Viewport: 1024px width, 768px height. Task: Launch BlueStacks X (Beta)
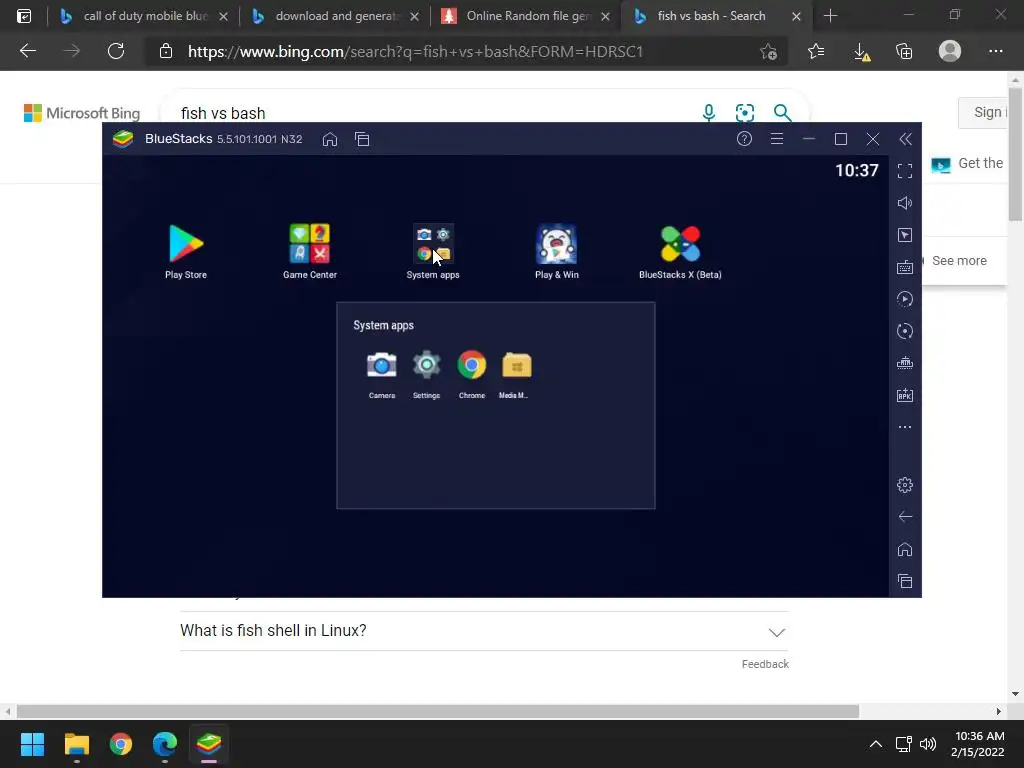point(680,244)
